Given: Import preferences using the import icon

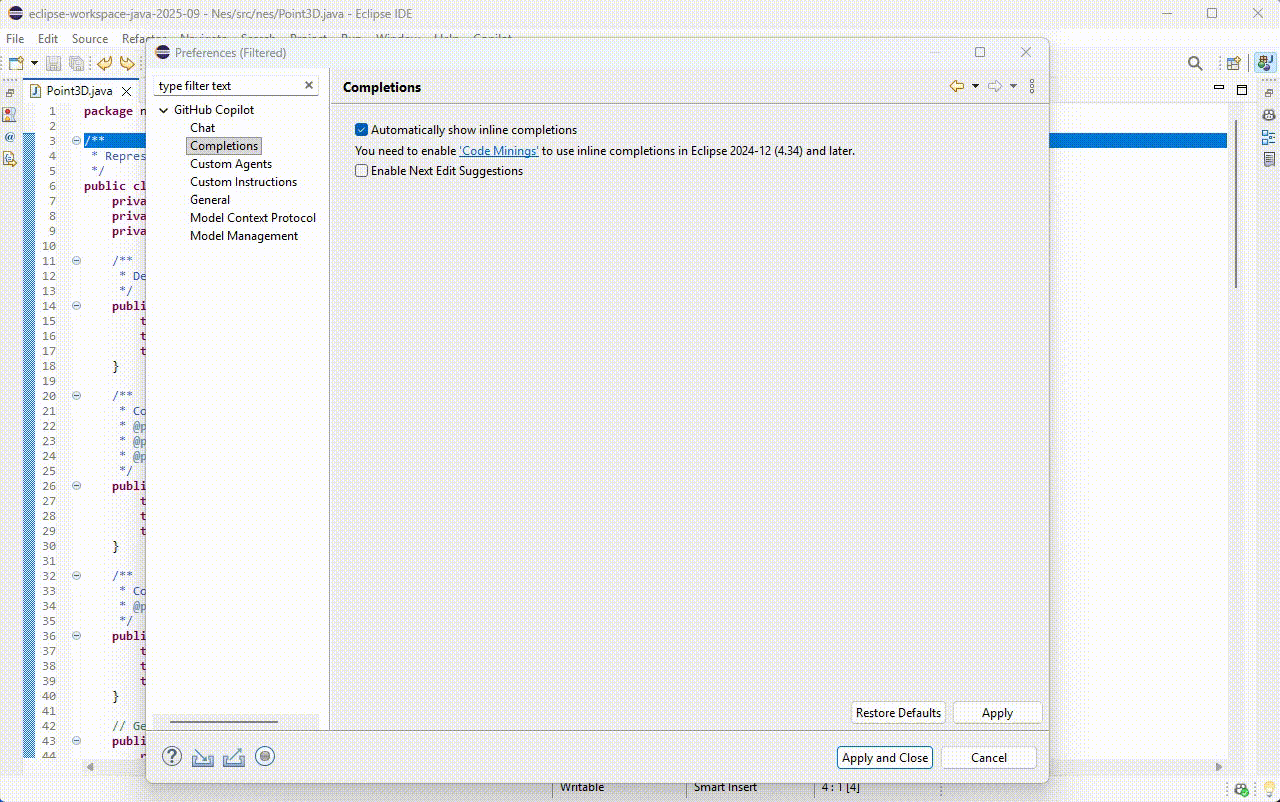Looking at the screenshot, I should [203, 757].
